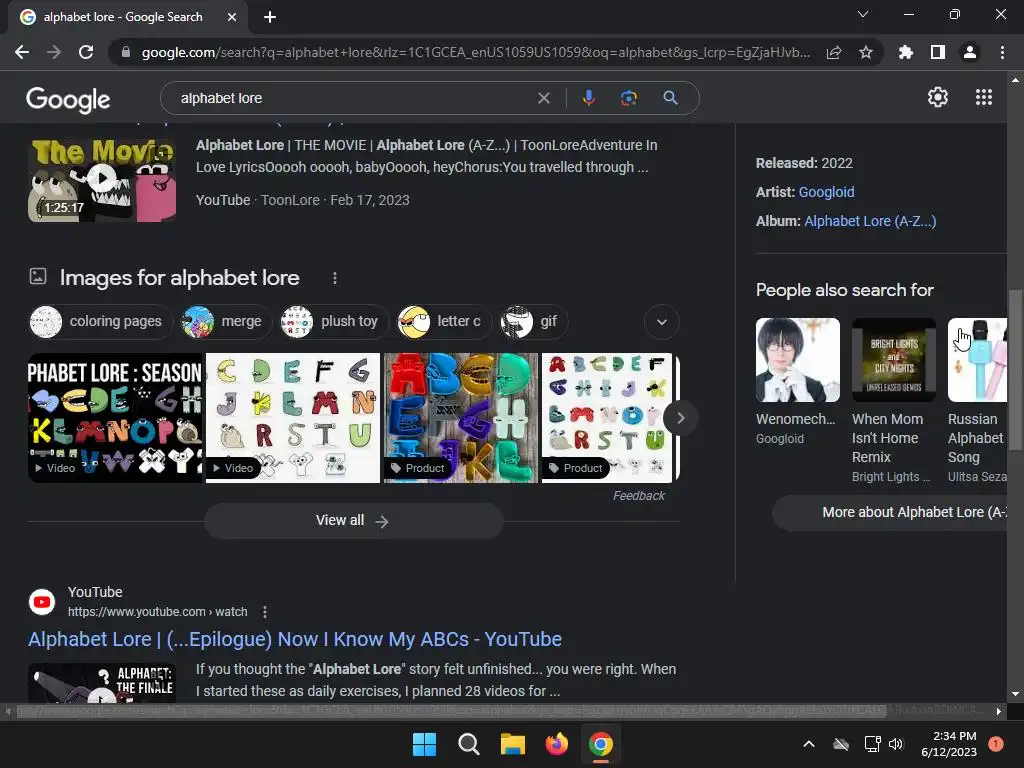Click the Chrome taskbar icon
The height and width of the screenshot is (768, 1024).
coord(601,744)
